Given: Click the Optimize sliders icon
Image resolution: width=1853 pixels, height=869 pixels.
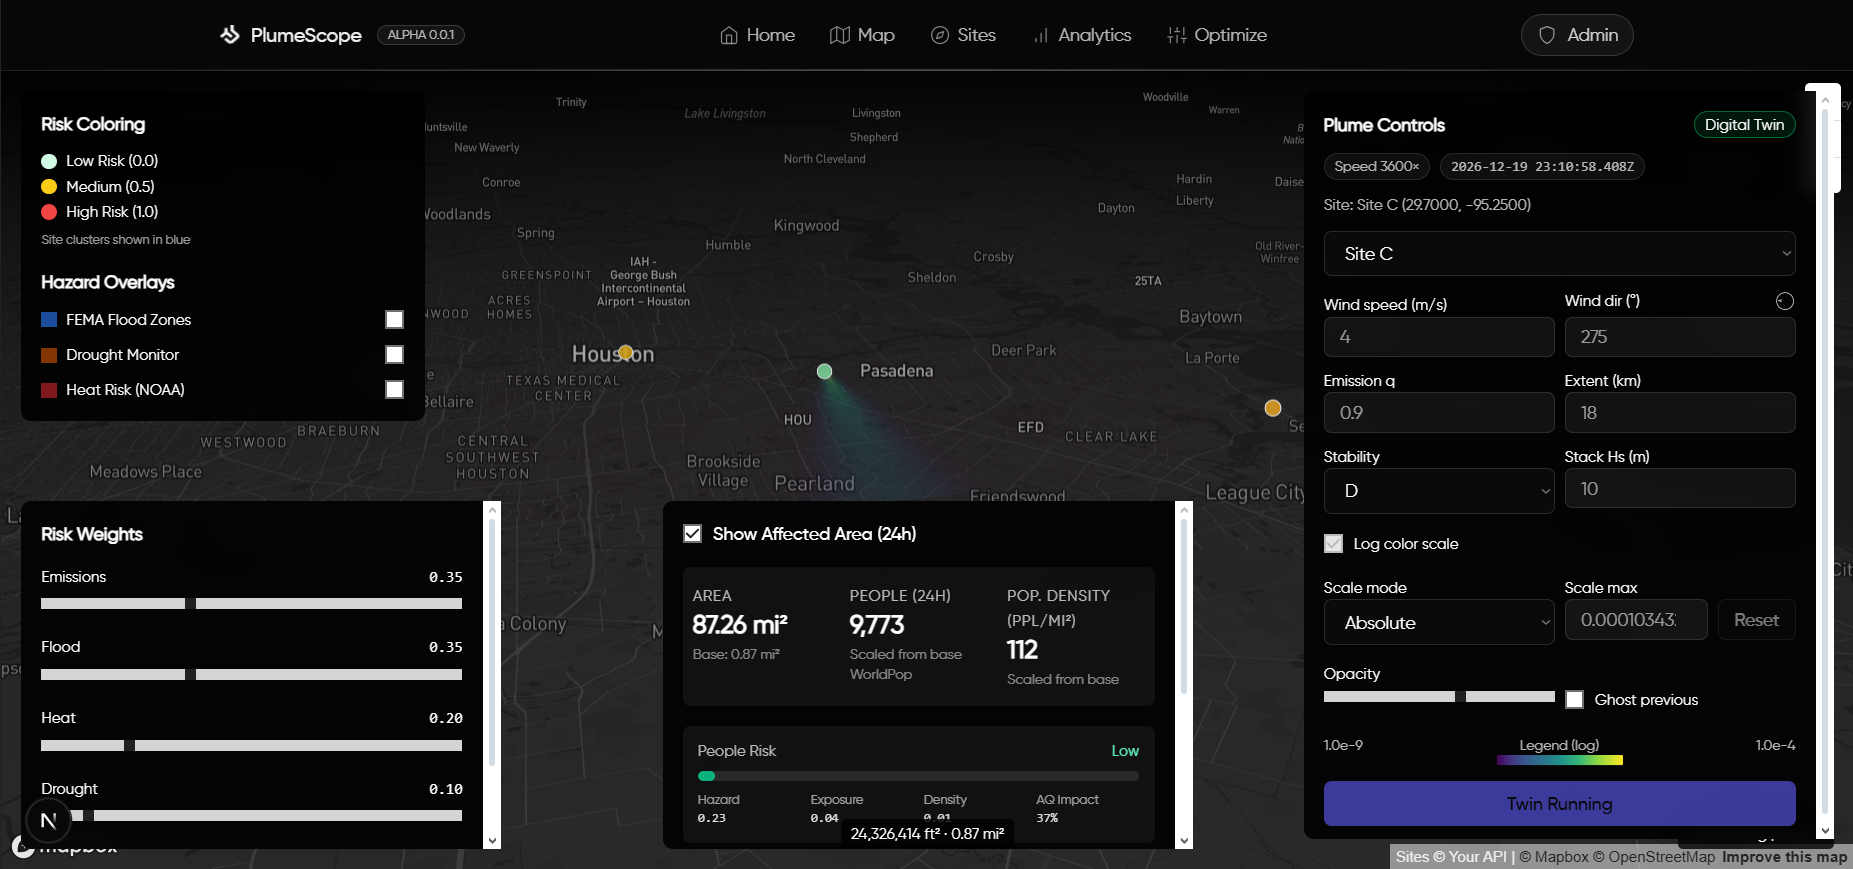Looking at the screenshot, I should point(1177,35).
